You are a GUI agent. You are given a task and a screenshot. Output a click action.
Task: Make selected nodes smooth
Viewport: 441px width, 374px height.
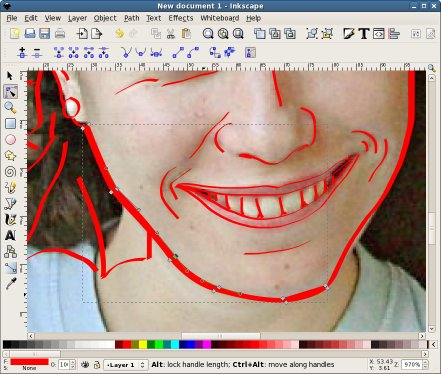pos(141,53)
